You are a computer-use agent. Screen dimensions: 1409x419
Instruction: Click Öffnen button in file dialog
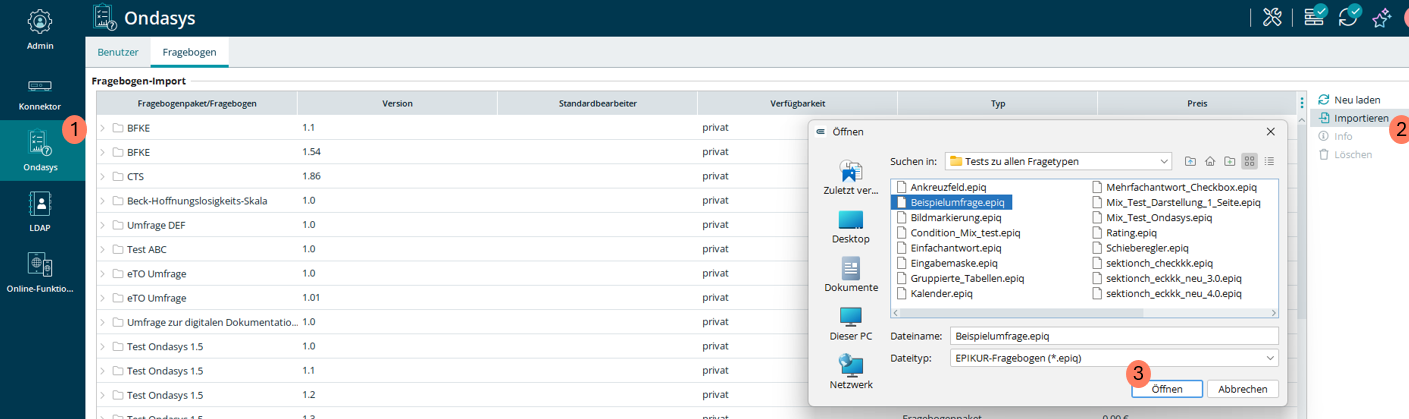click(1166, 389)
